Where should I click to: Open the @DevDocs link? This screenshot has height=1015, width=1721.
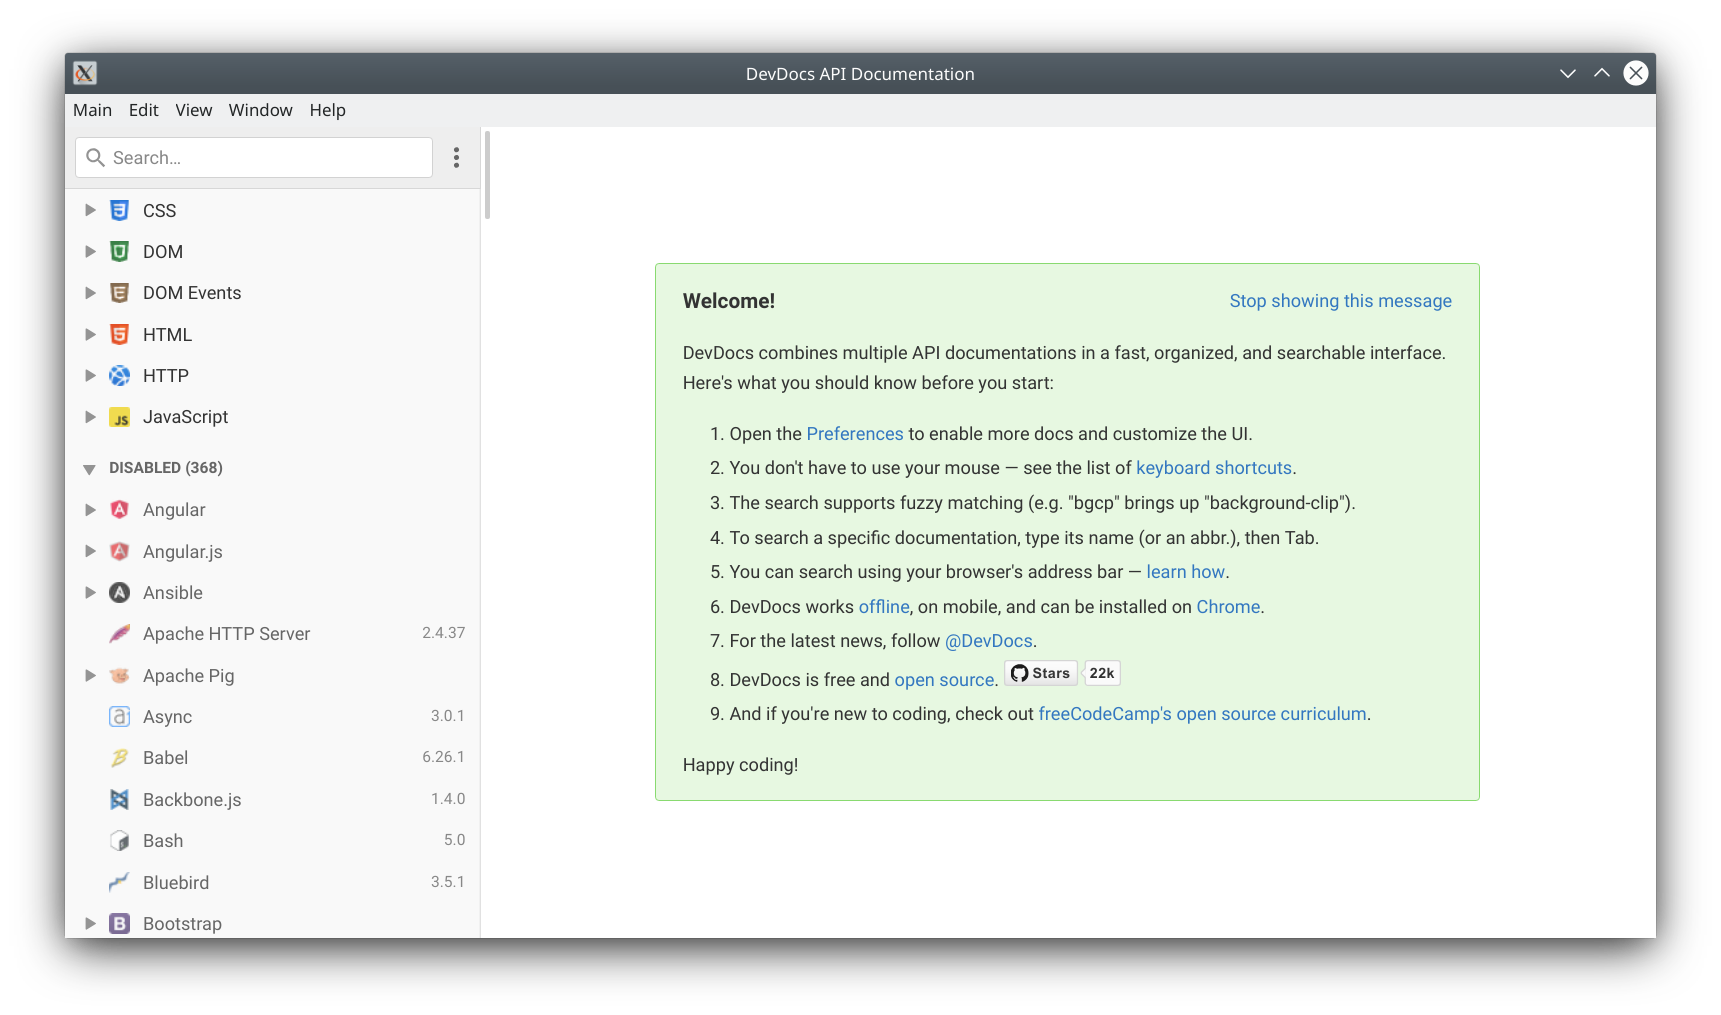[989, 641]
